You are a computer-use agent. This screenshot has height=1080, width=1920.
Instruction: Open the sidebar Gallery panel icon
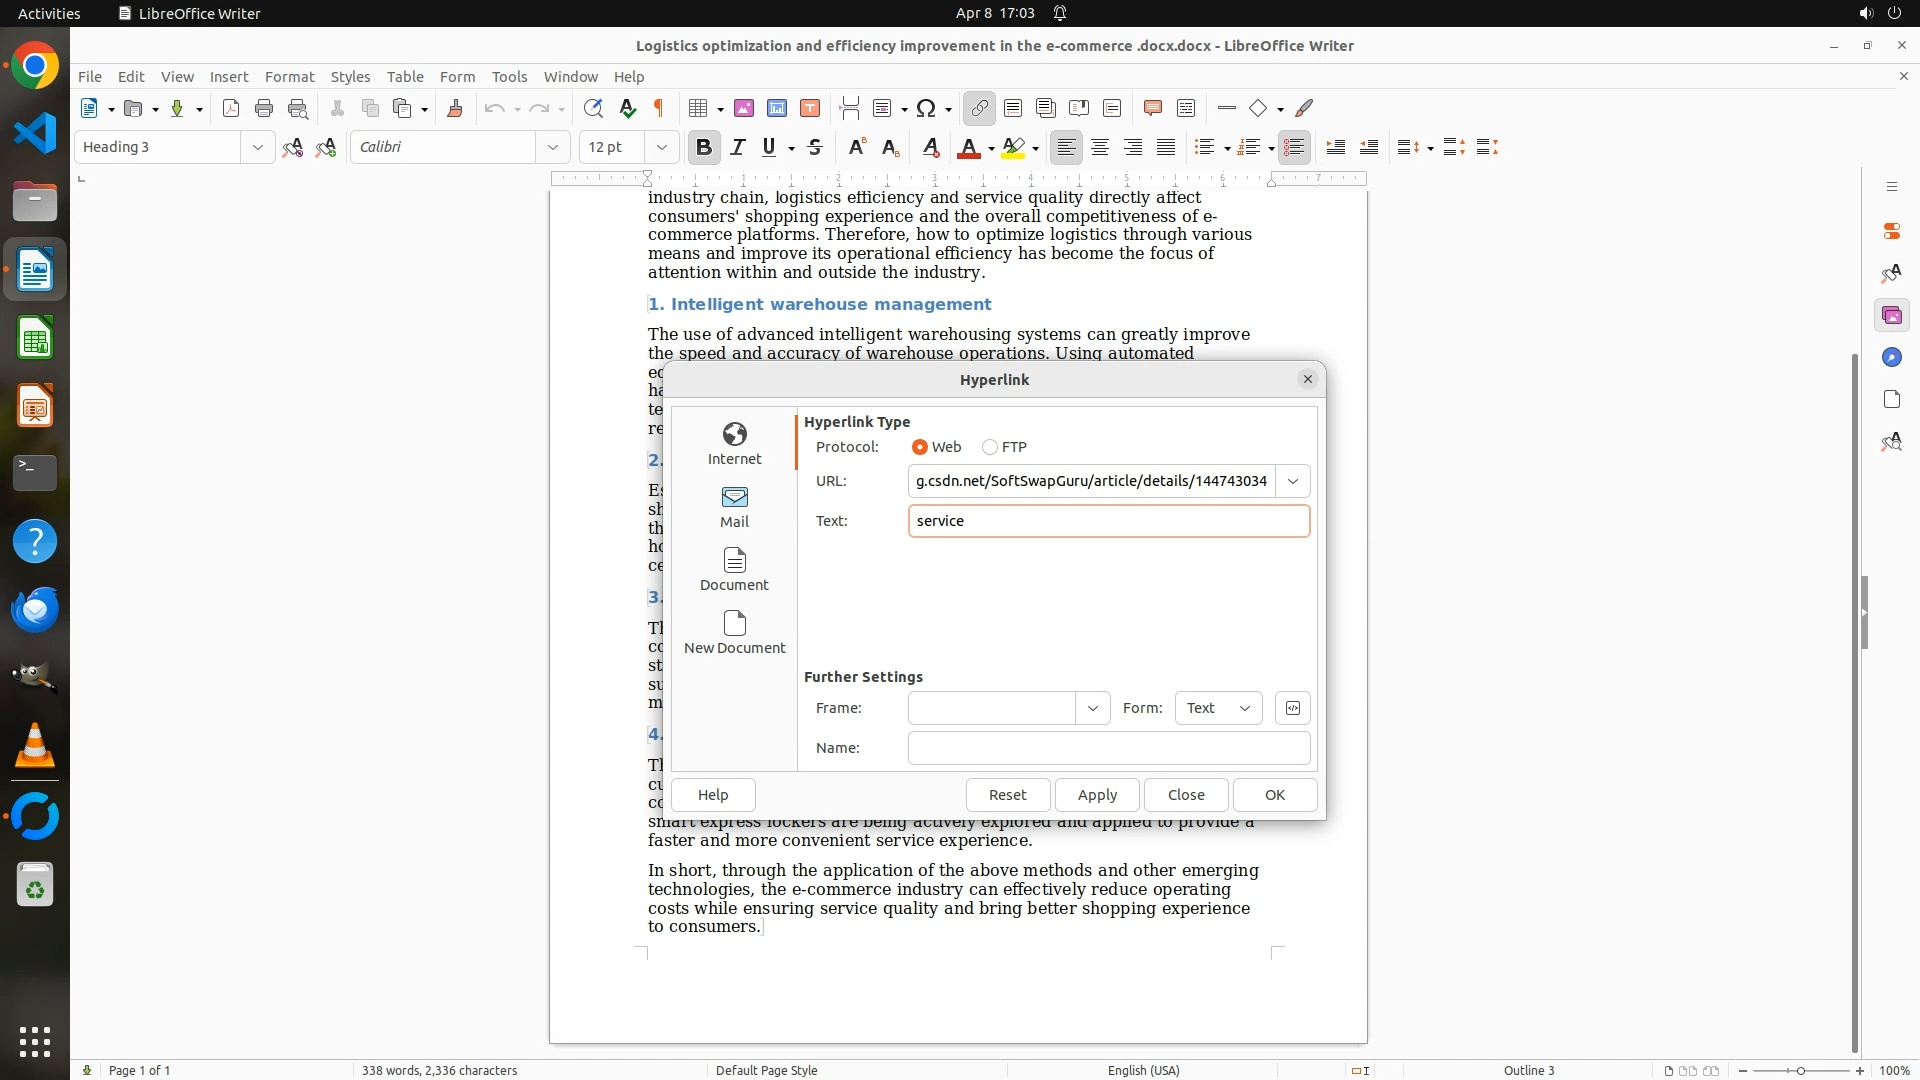(x=1891, y=316)
